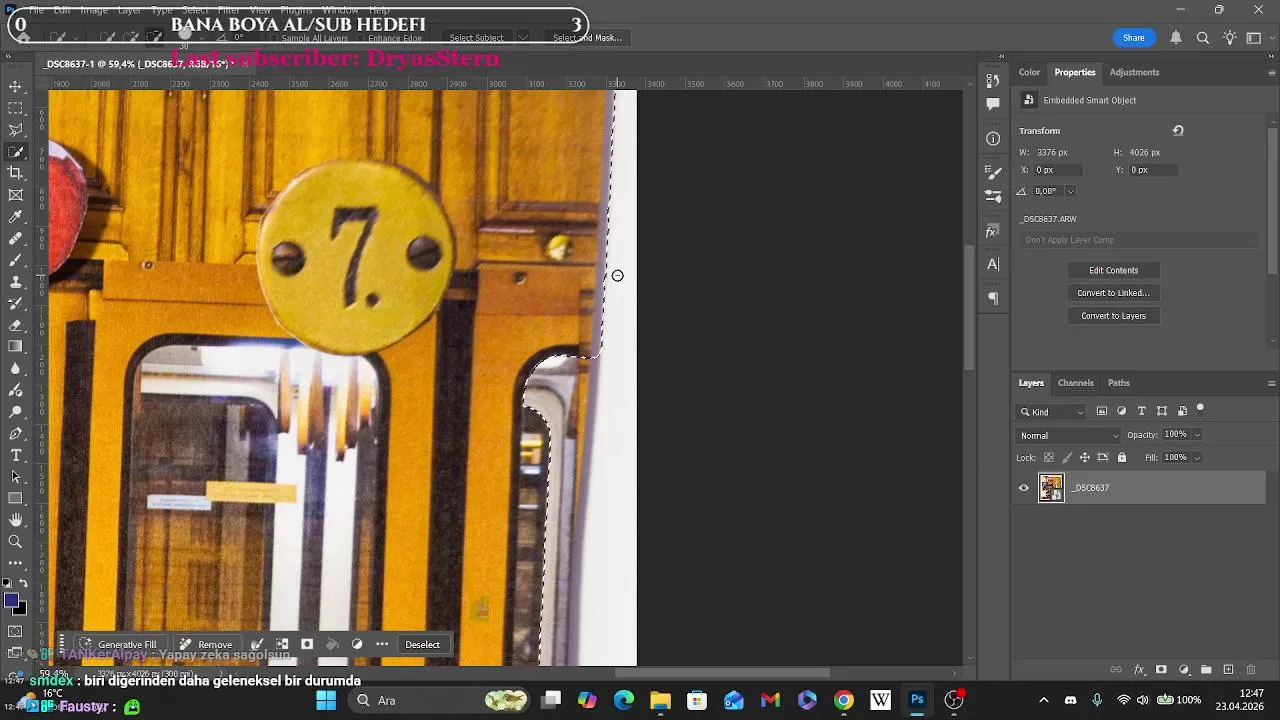Open the Normal blend mode dropdown

(x=1069, y=435)
